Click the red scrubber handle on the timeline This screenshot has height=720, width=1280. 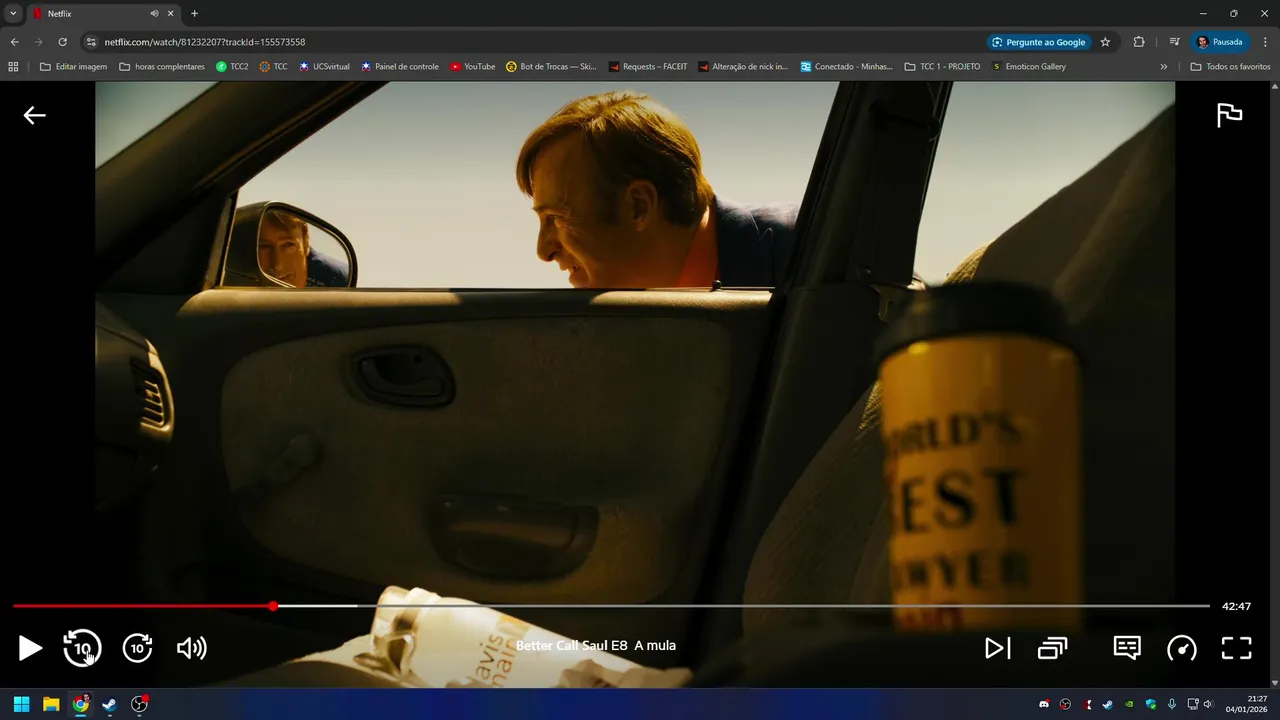tap(273, 606)
